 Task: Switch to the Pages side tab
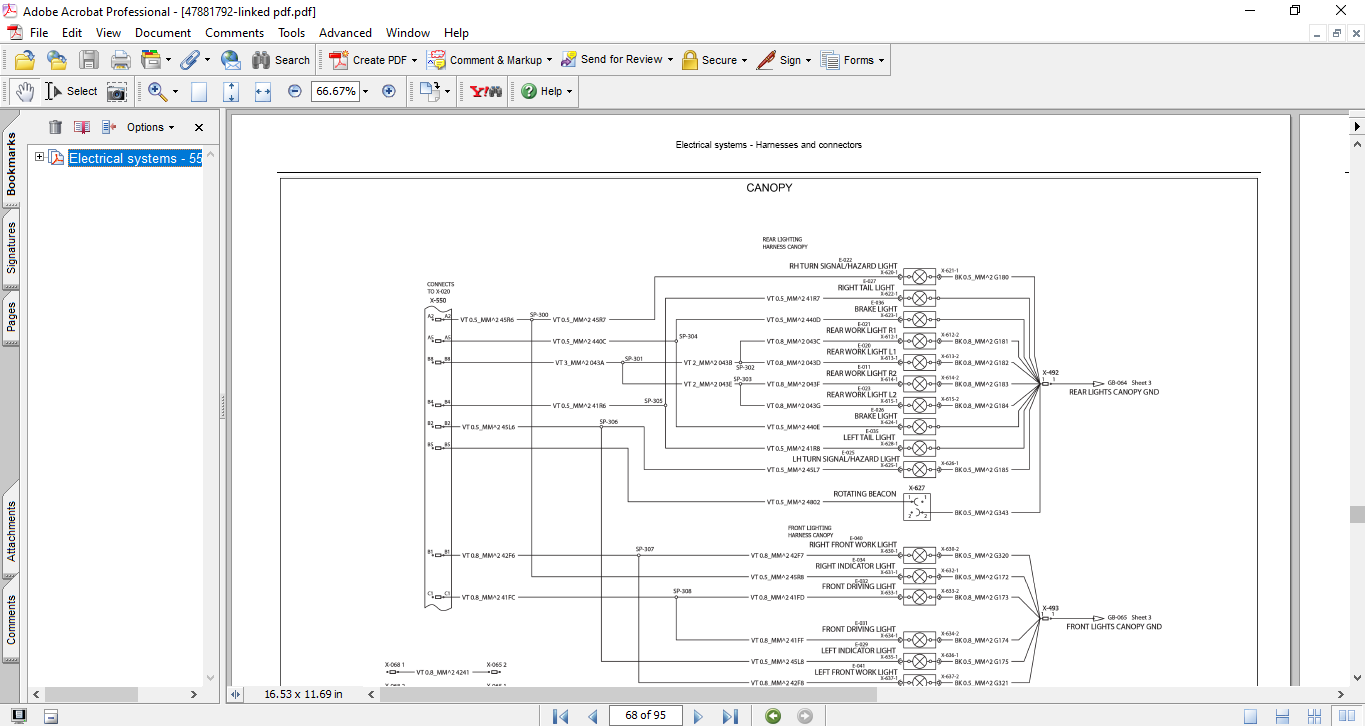click(x=11, y=316)
